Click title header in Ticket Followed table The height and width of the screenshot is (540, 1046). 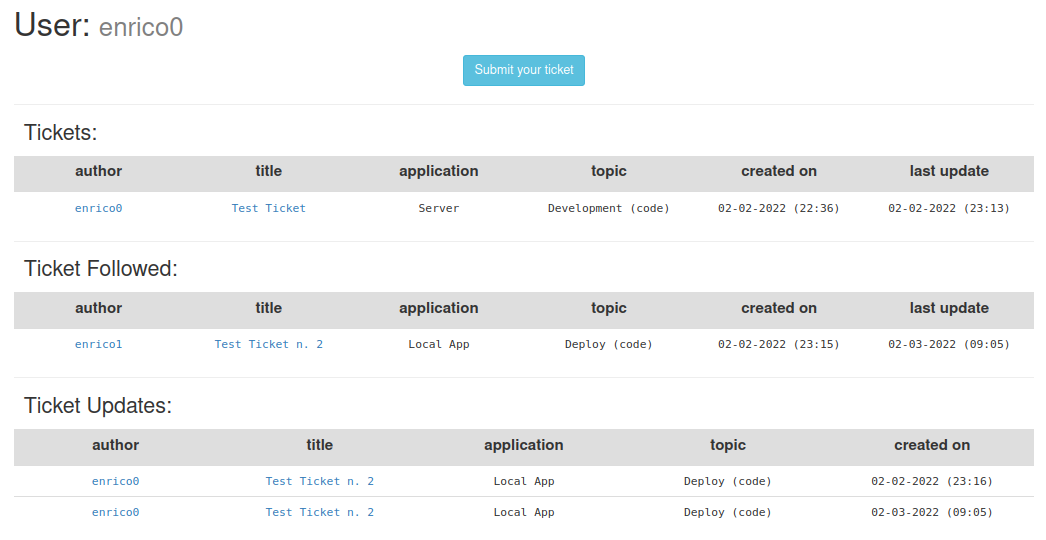click(268, 308)
